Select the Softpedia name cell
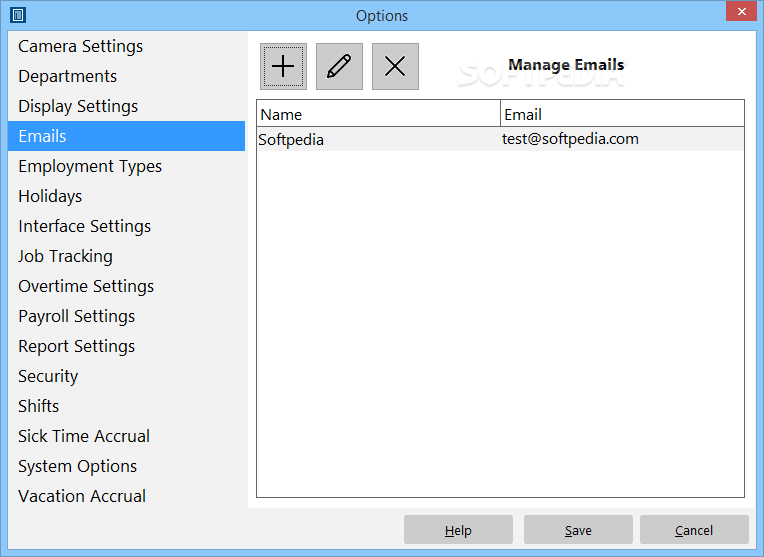This screenshot has width=764, height=557. tap(379, 139)
